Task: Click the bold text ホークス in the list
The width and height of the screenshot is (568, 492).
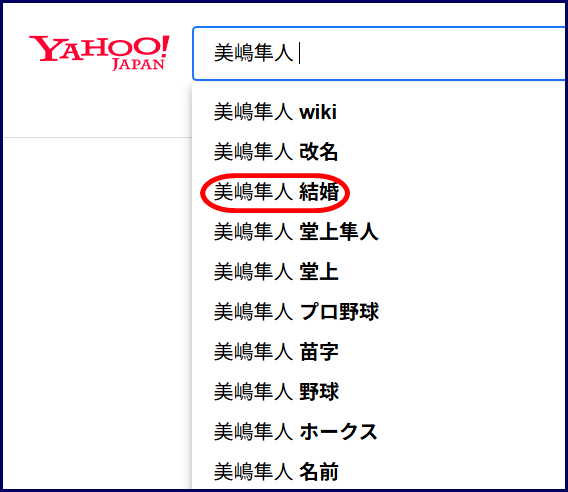Action: [x=339, y=432]
